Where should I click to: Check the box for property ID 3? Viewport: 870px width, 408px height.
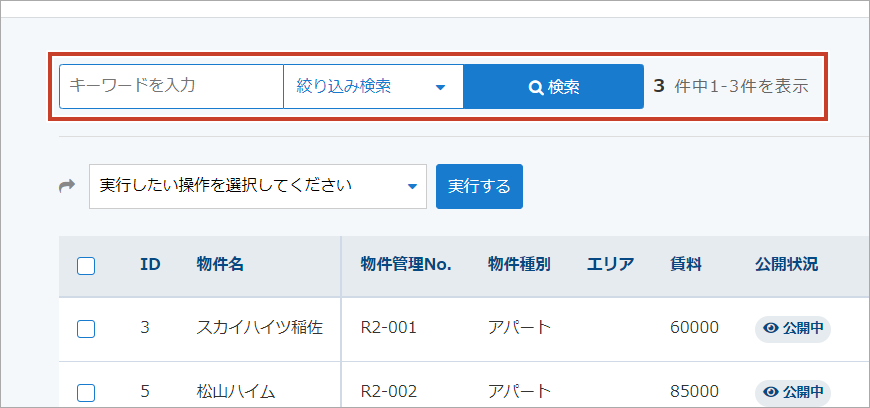point(86,328)
